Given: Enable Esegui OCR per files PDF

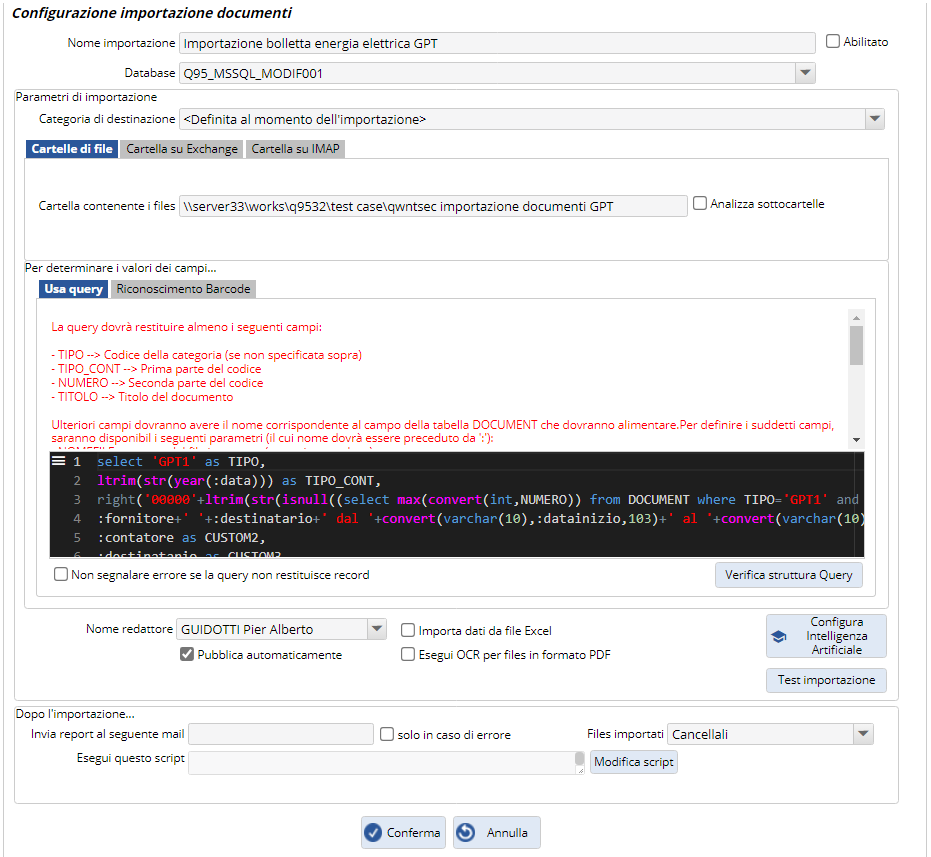Looking at the screenshot, I should (408, 655).
